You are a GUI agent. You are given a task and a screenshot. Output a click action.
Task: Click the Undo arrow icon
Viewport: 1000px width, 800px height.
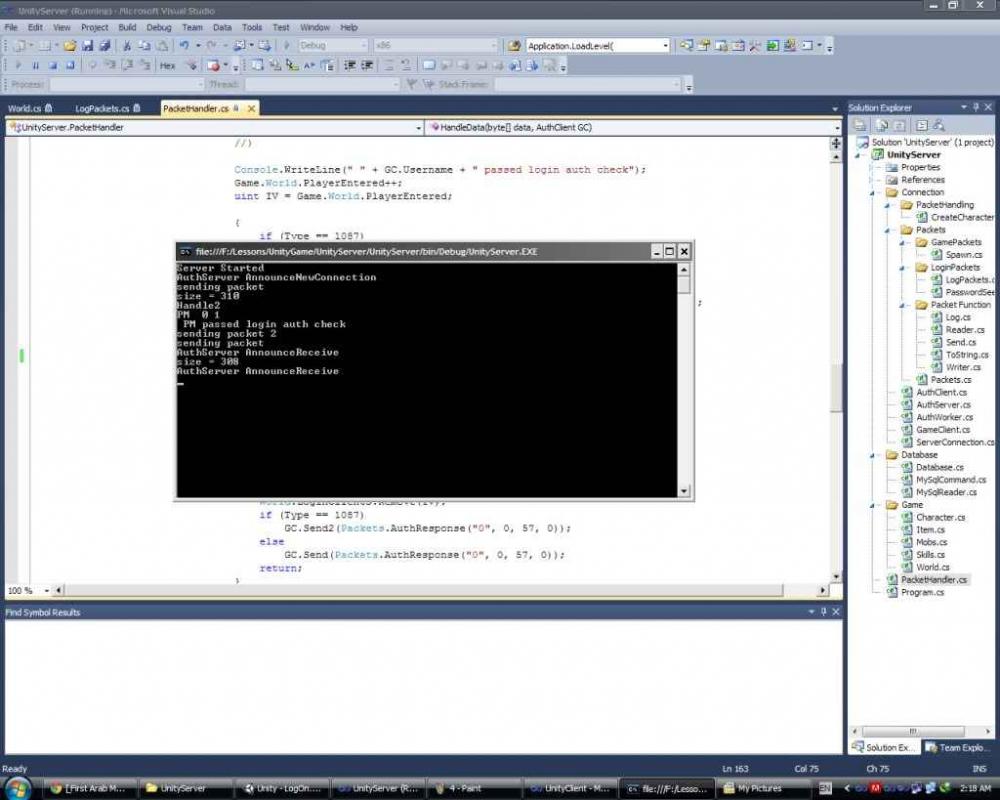(x=185, y=46)
